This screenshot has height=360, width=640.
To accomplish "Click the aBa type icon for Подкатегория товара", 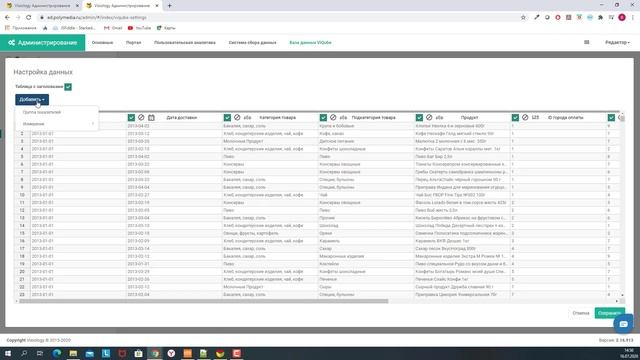I will 343,118.
